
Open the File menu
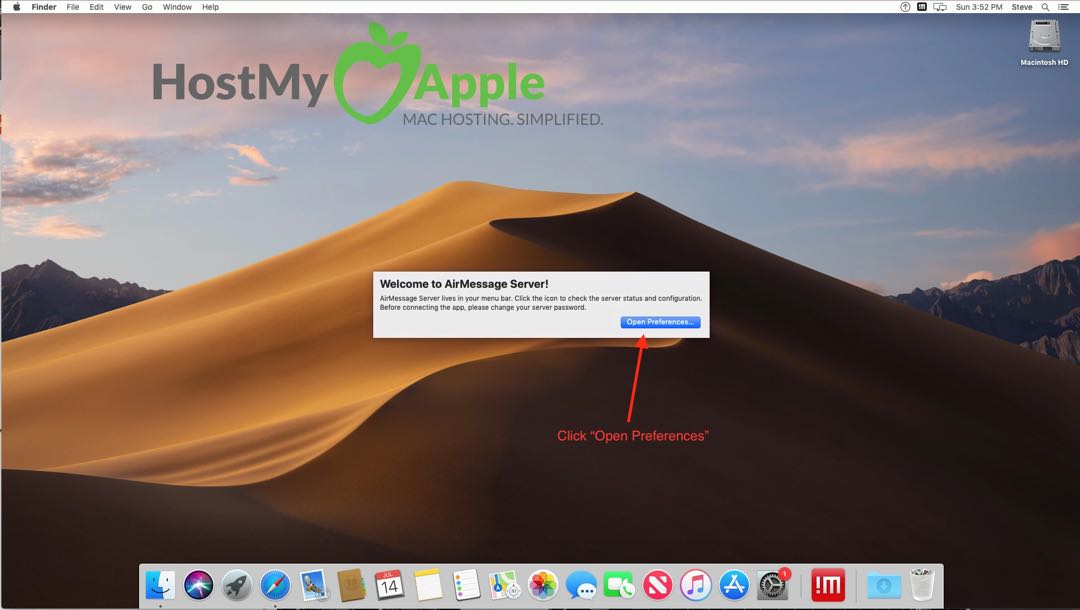[73, 7]
